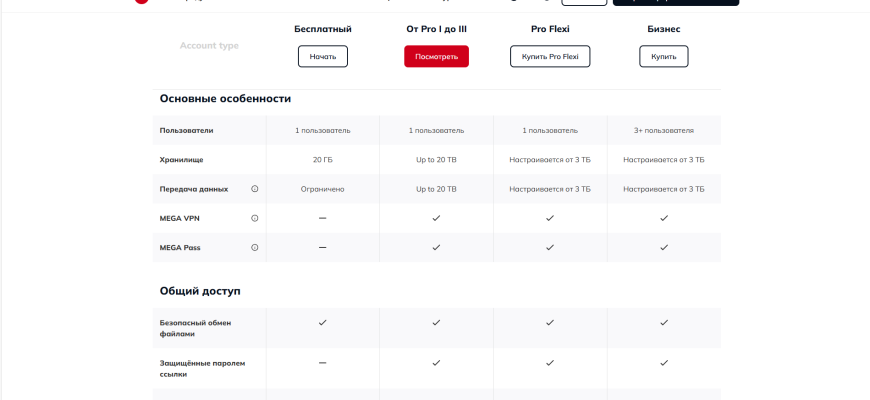The image size is (870, 400).
Task: Click the Бизнес column heading
Action: pyautogui.click(x=664, y=29)
